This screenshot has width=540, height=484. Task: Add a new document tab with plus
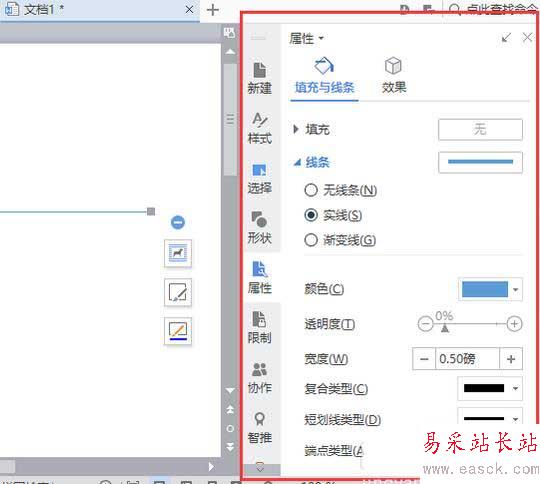[212, 10]
